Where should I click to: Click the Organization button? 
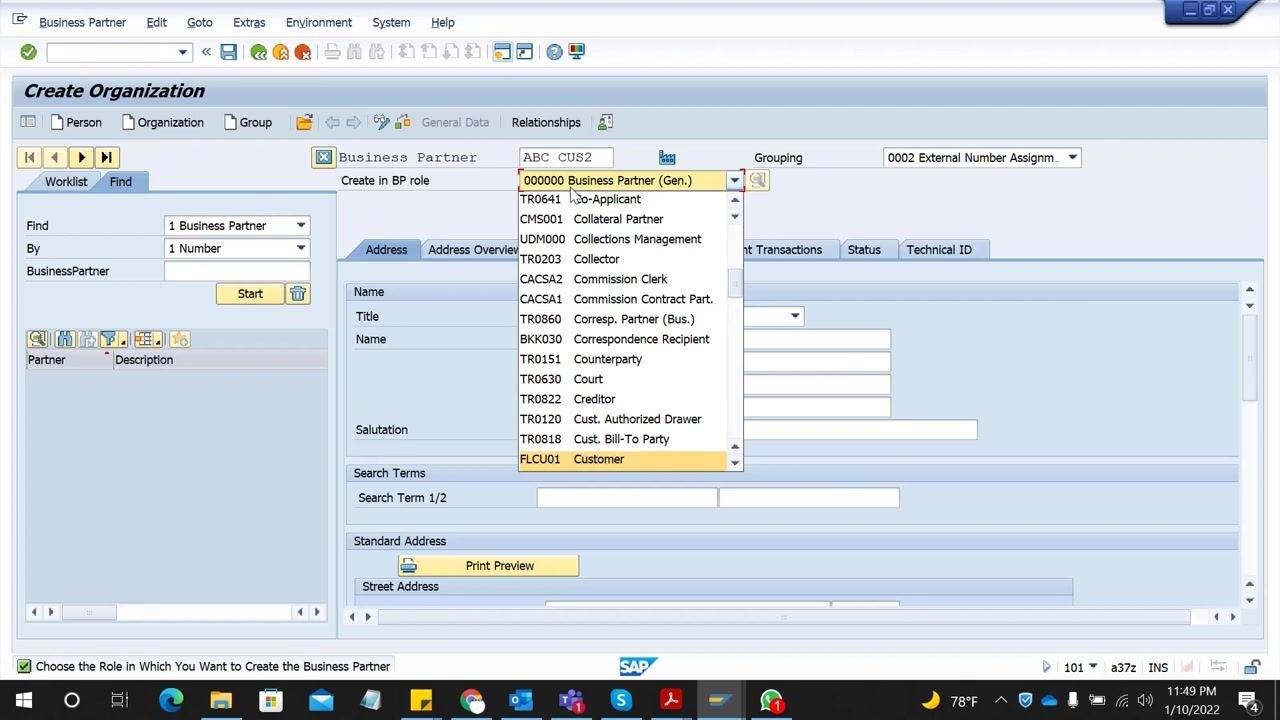(162, 122)
